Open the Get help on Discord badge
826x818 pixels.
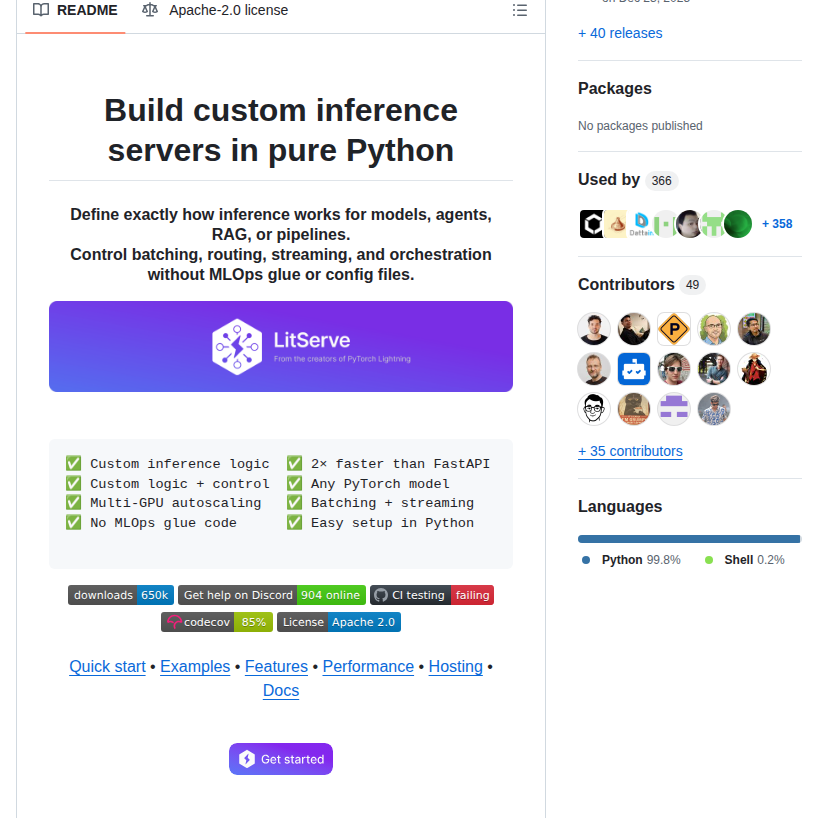(271, 595)
